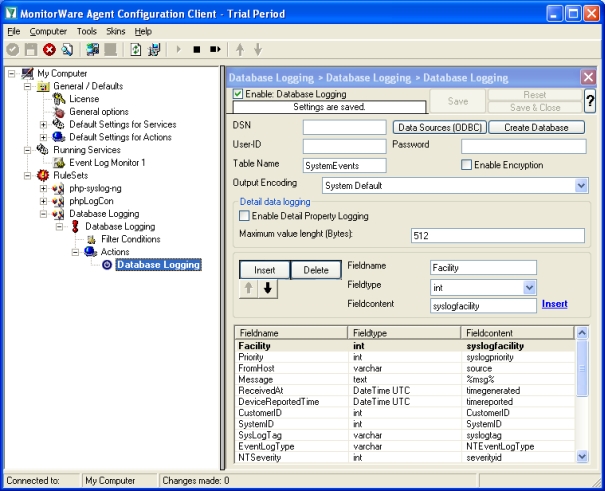605x491 pixels.
Task: Open the Skins menu
Action: 116,31
